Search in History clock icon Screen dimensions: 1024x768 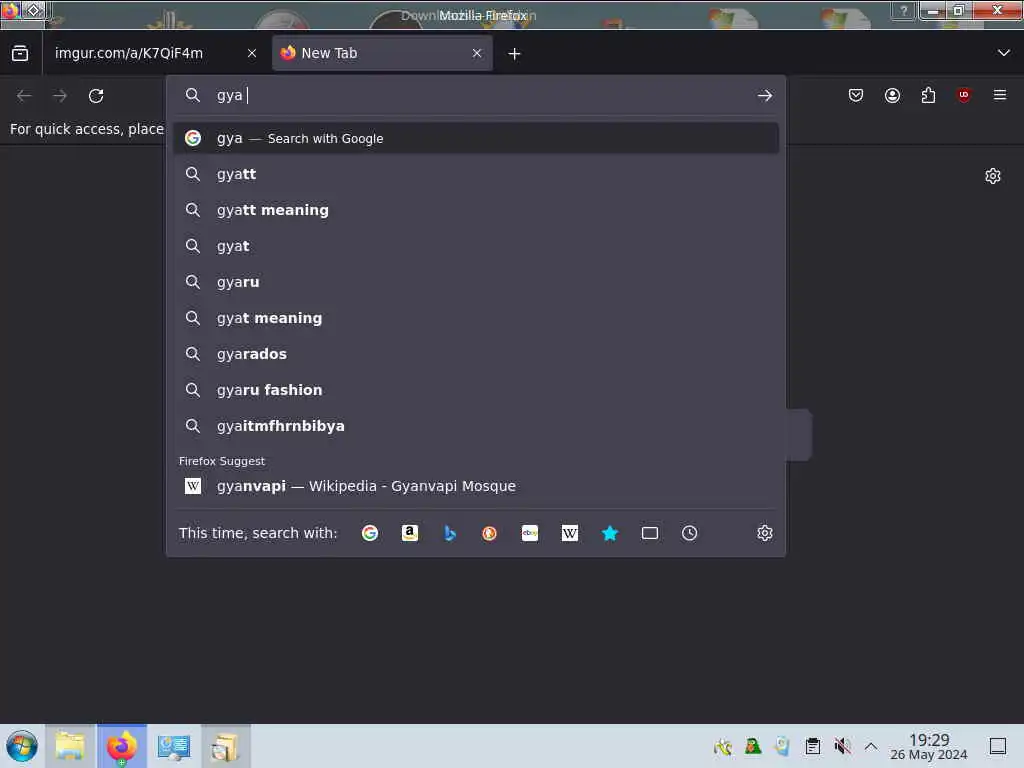690,534
